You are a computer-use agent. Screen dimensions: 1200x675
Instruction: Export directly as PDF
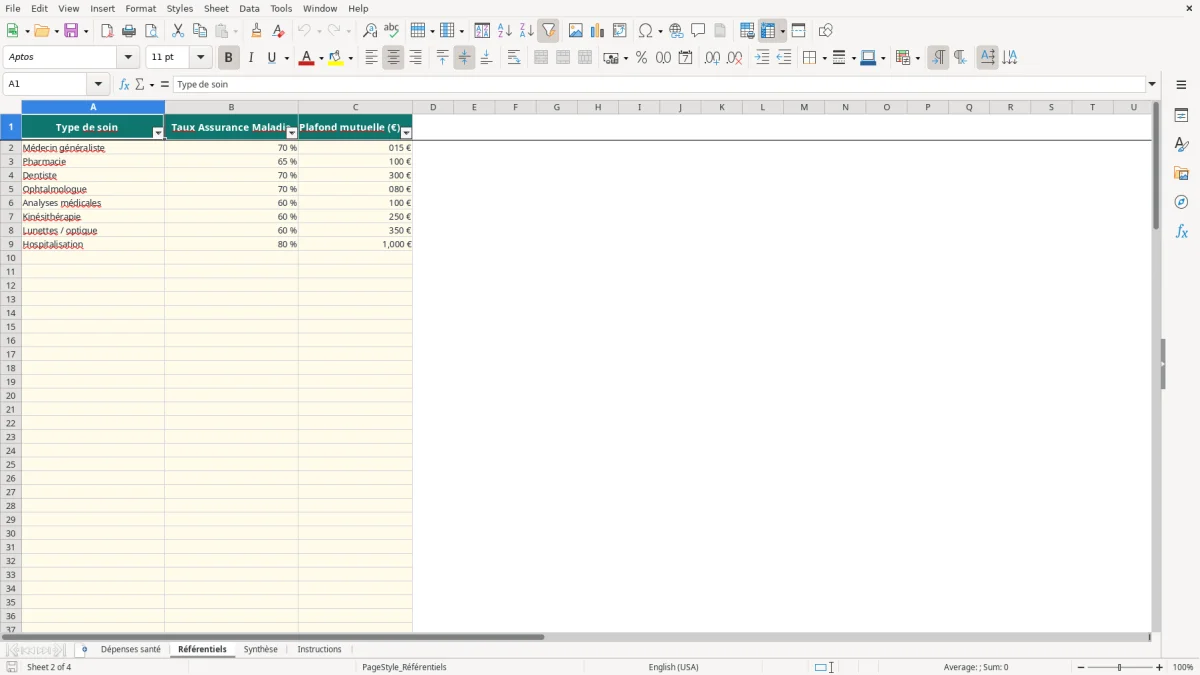(x=107, y=31)
